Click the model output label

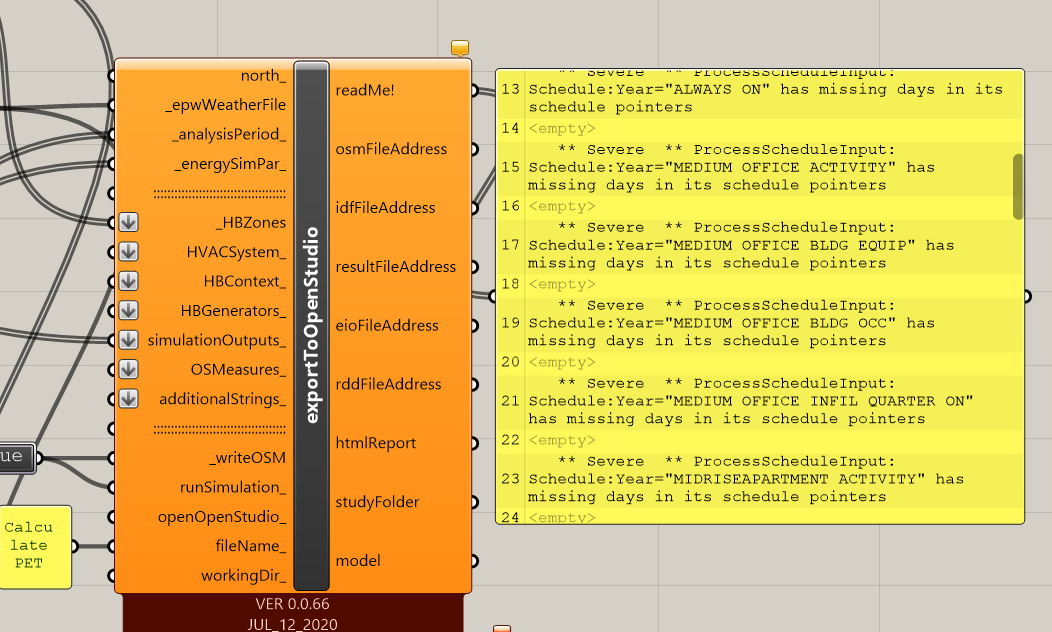(358, 561)
